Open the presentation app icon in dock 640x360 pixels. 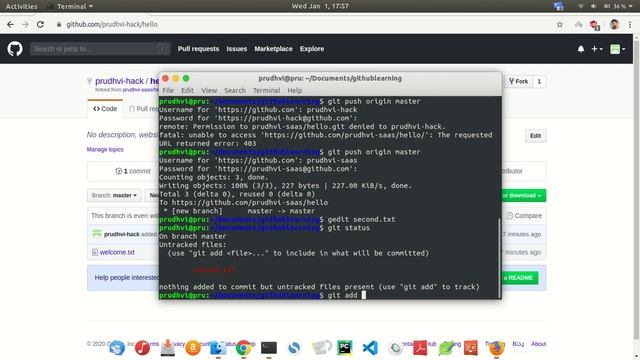pyautogui.click(x=471, y=348)
